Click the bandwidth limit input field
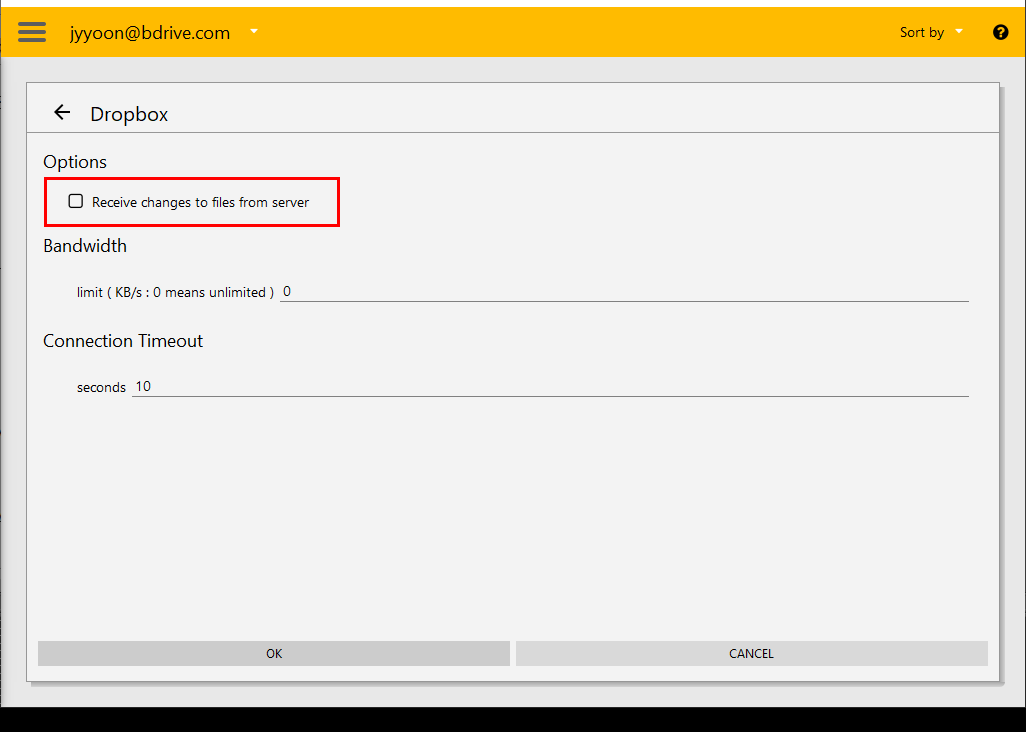 pyautogui.click(x=624, y=292)
